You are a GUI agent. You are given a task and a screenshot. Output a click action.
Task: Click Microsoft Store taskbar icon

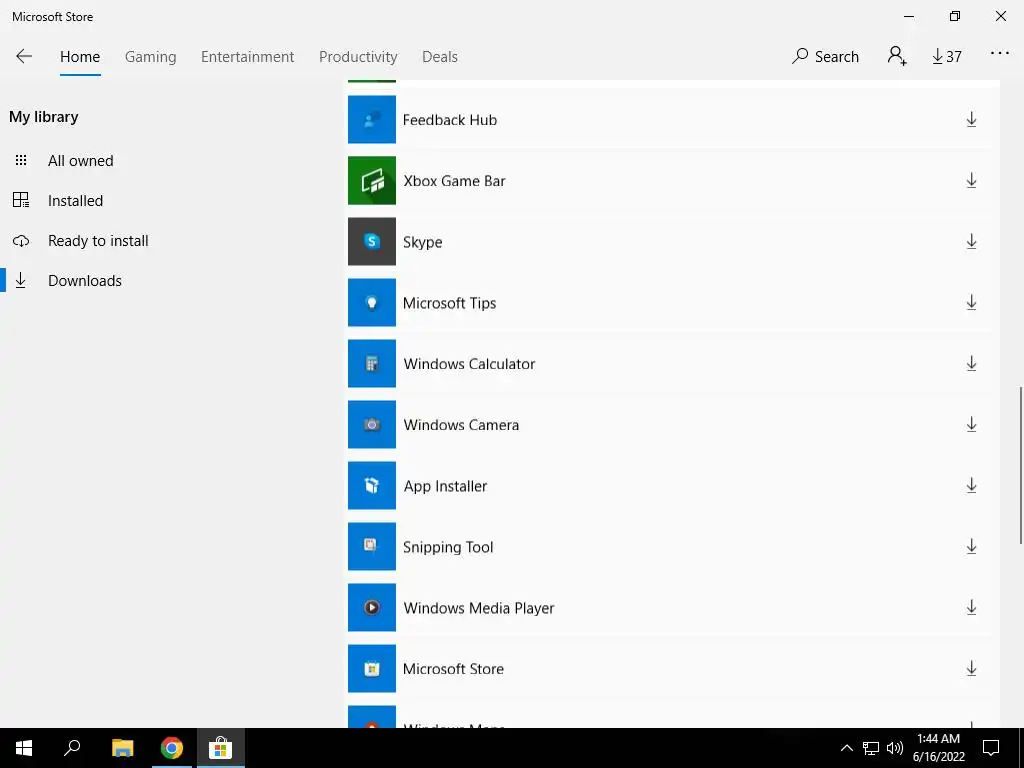pyautogui.click(x=221, y=748)
